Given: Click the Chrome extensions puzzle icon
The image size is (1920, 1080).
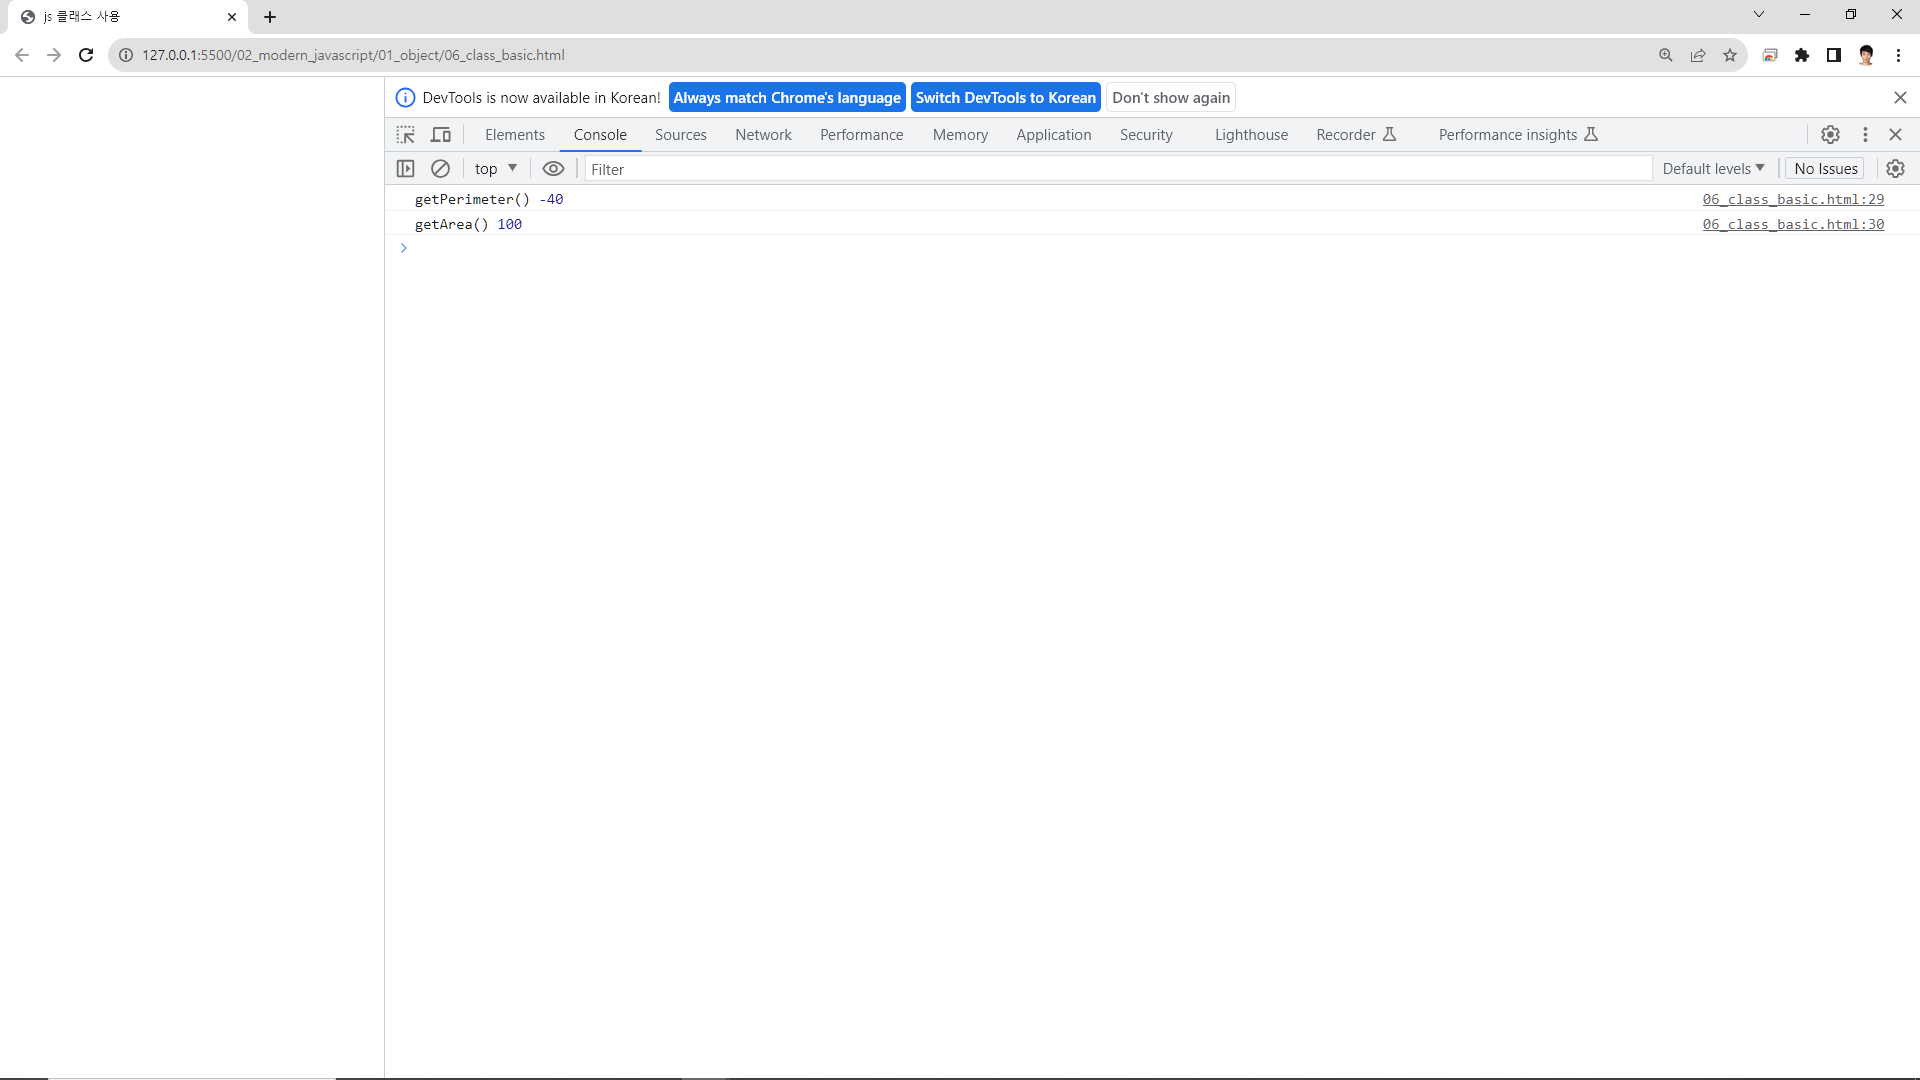Looking at the screenshot, I should click(x=1802, y=55).
